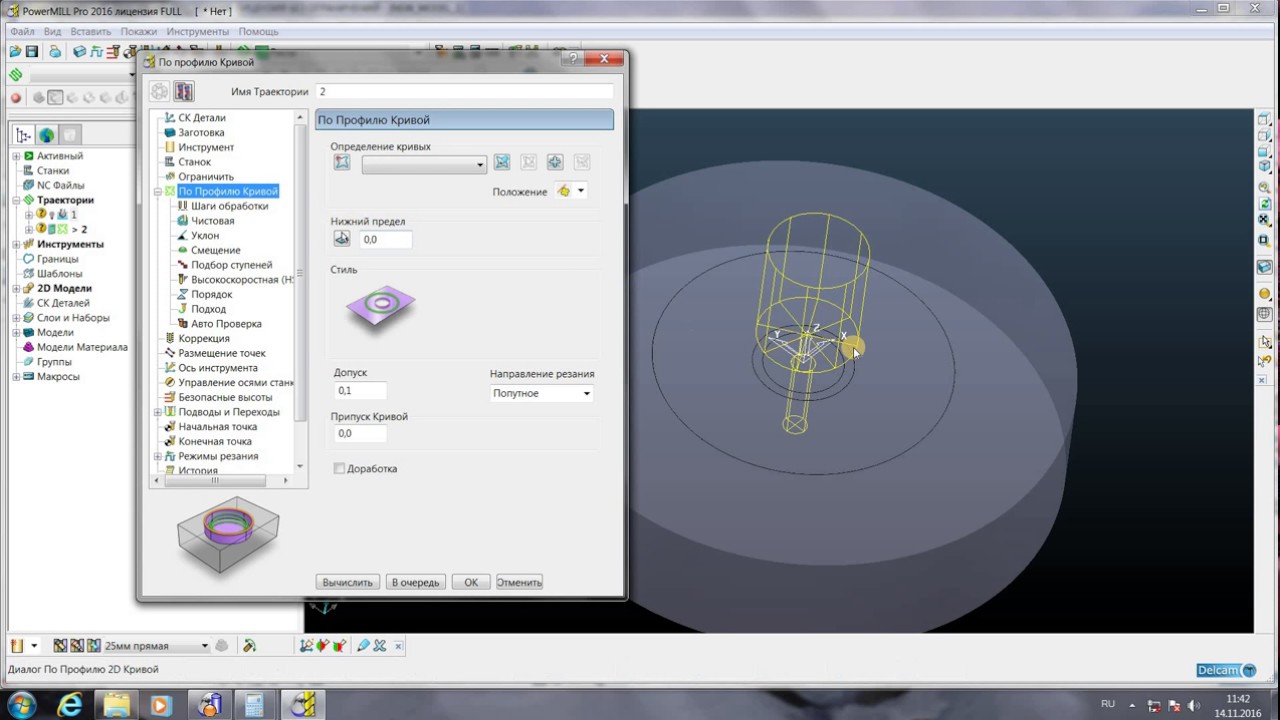The width and height of the screenshot is (1280, 720).
Task: Expand the Подводы и Переходы tree node
Action: pyautogui.click(x=158, y=412)
